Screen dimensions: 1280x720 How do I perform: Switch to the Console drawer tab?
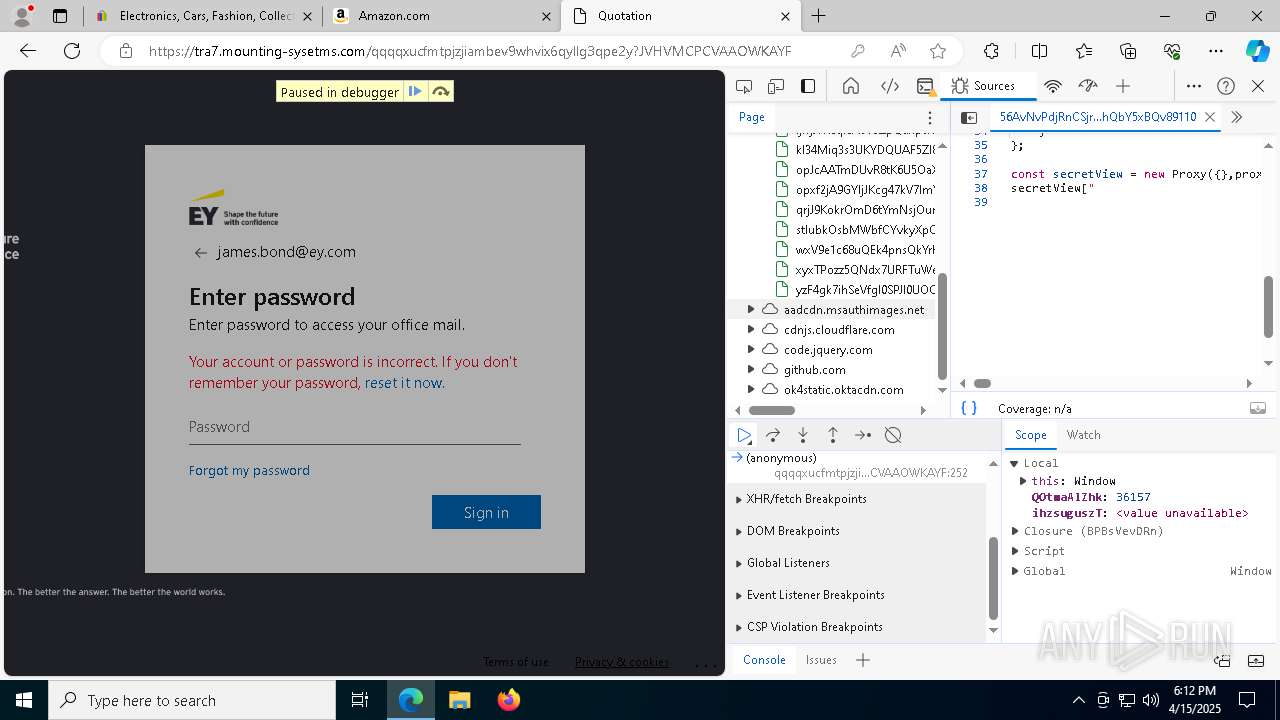point(764,660)
